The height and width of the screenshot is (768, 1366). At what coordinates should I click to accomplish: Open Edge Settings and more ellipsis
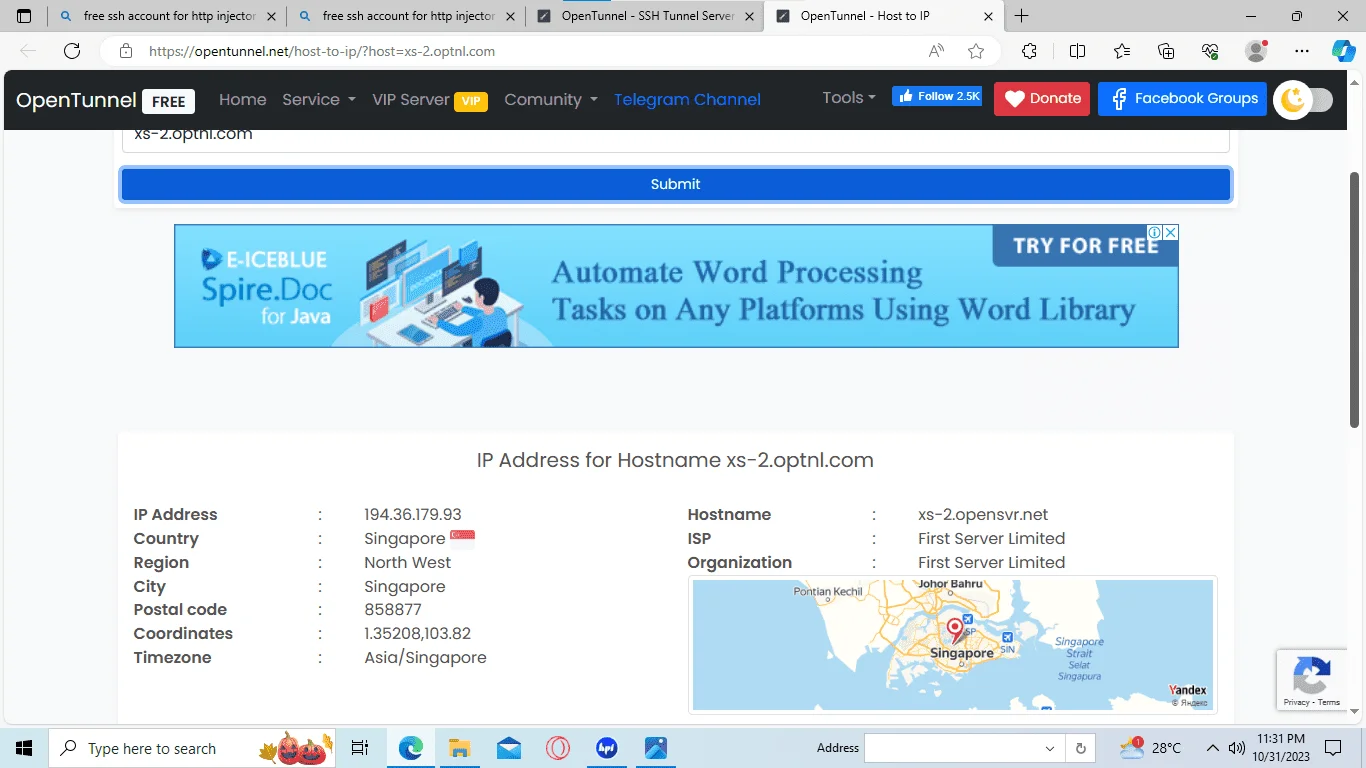(x=1301, y=51)
